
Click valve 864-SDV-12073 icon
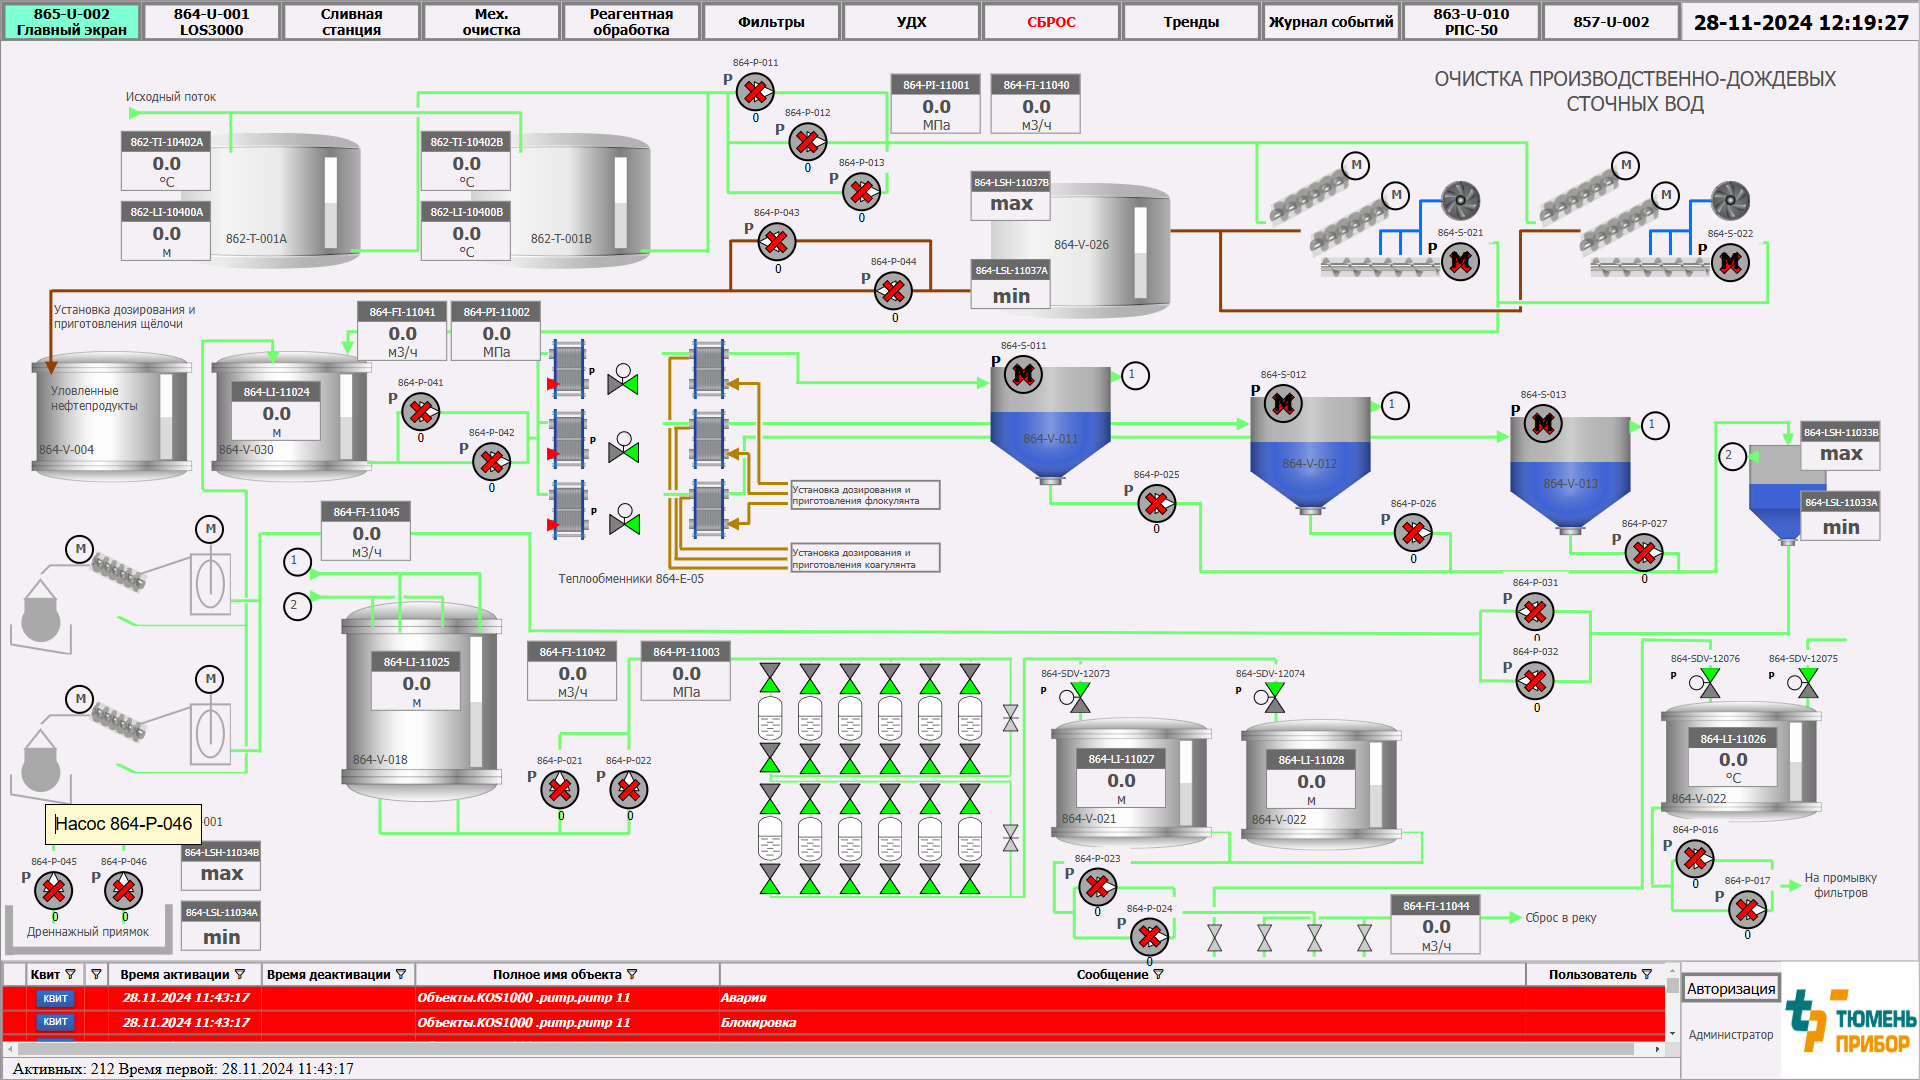point(1080,697)
